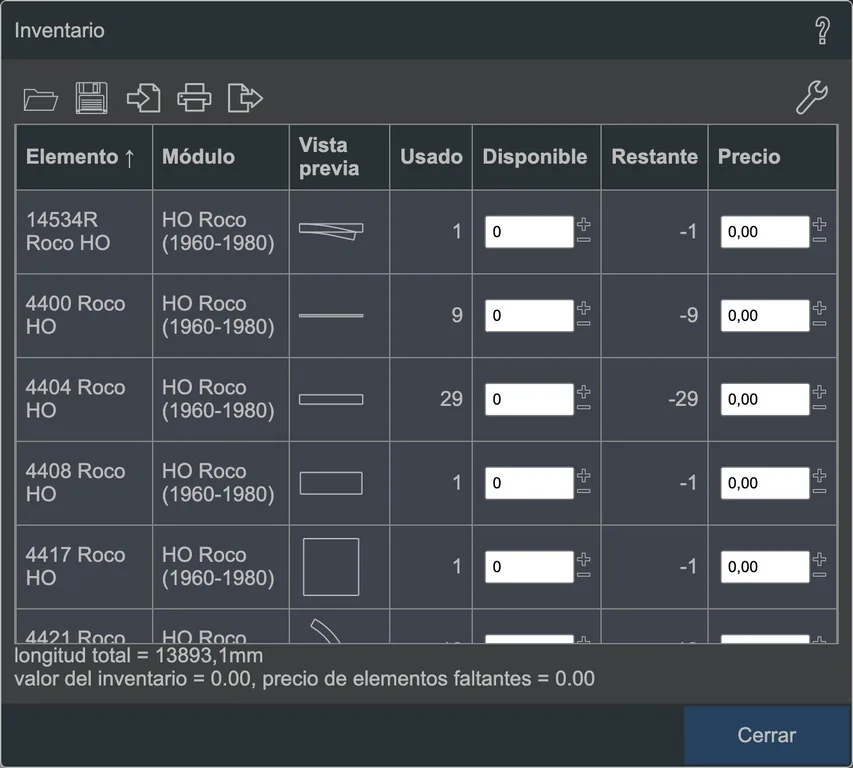Select the '14534R Roco HO' element cell
The width and height of the screenshot is (853, 768).
point(84,232)
